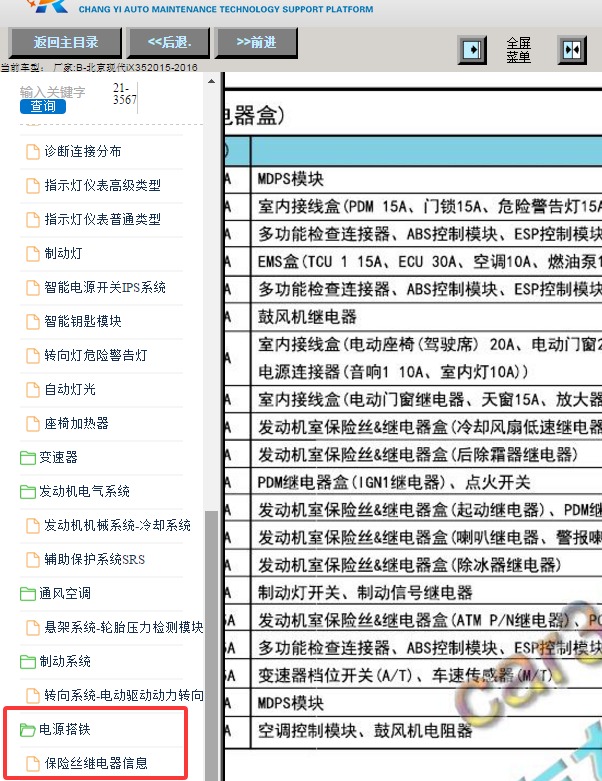Go forward with the >>前进 button
This screenshot has width=602, height=781.
pyautogui.click(x=256, y=43)
